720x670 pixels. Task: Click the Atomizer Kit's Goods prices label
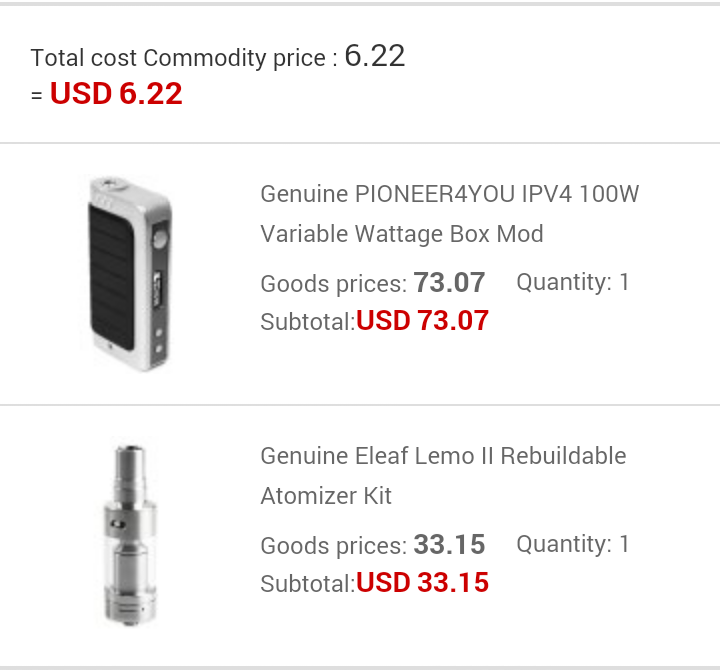click(333, 546)
